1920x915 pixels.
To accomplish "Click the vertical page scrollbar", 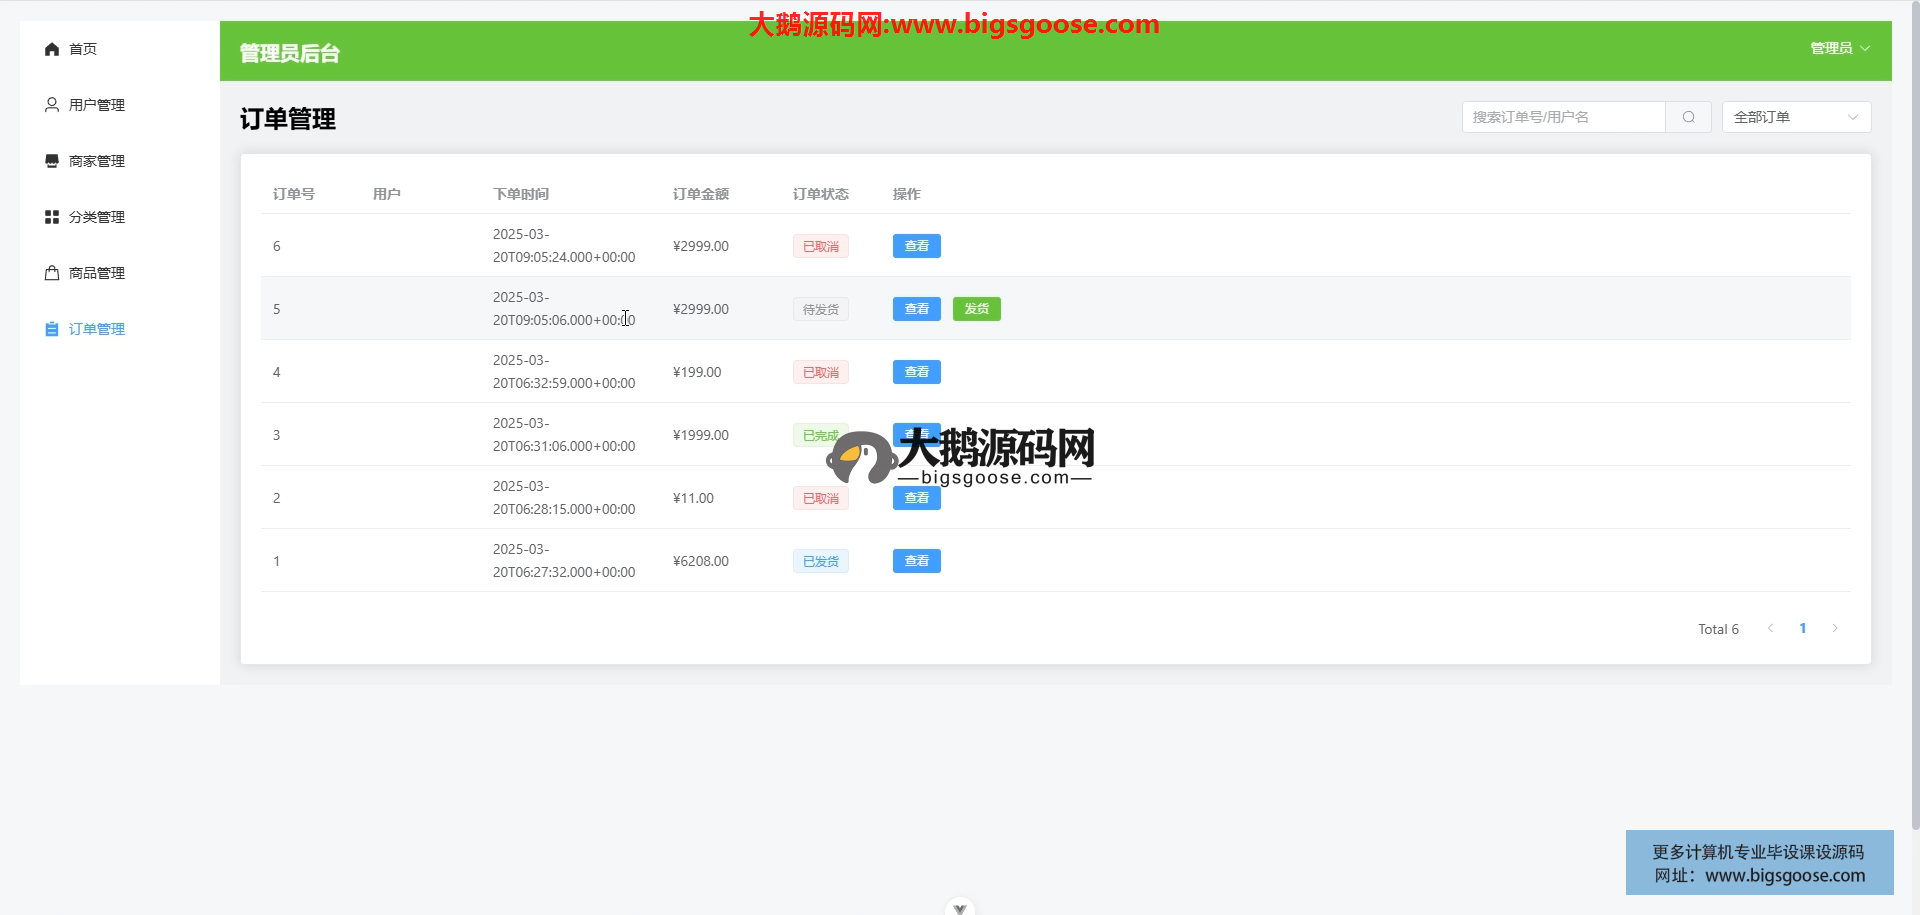I will 1914,400.
